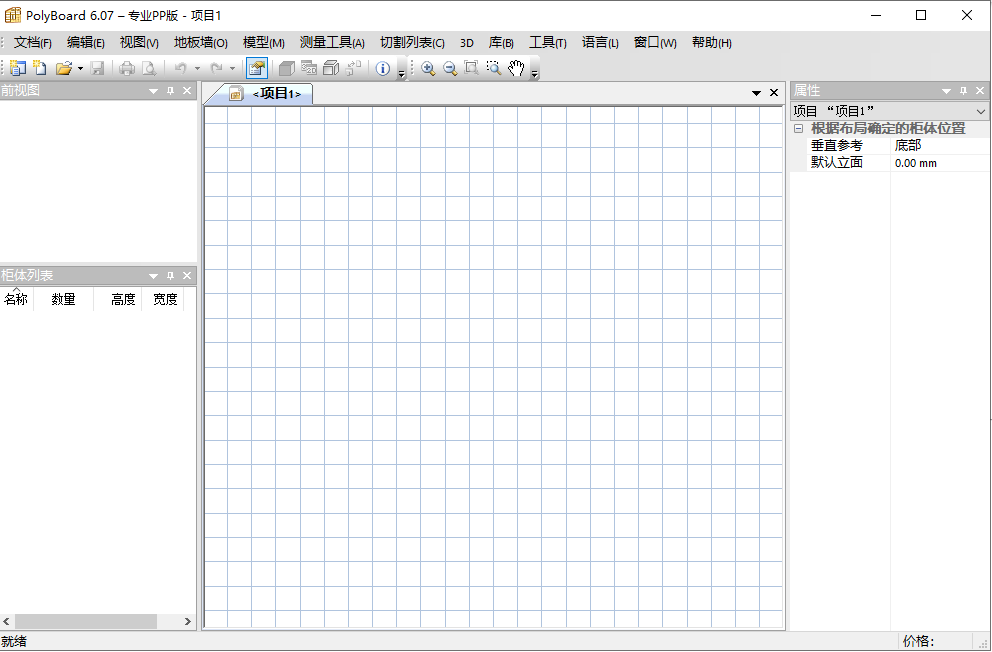Image resolution: width=992 pixels, height=652 pixels.
Task: Click the open folder icon
Action: pos(63,68)
